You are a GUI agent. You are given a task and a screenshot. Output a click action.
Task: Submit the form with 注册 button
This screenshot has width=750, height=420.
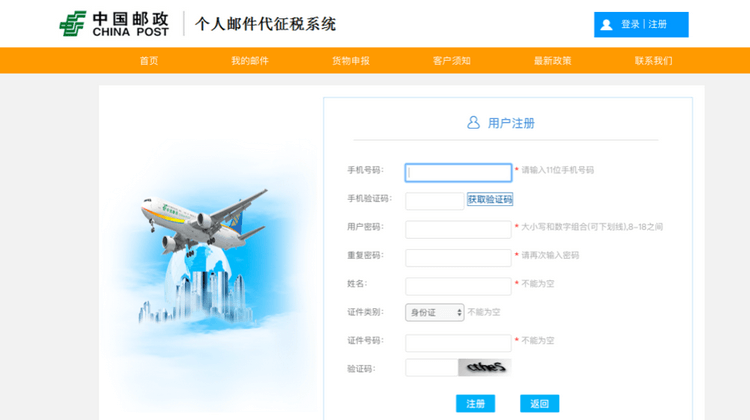(475, 404)
